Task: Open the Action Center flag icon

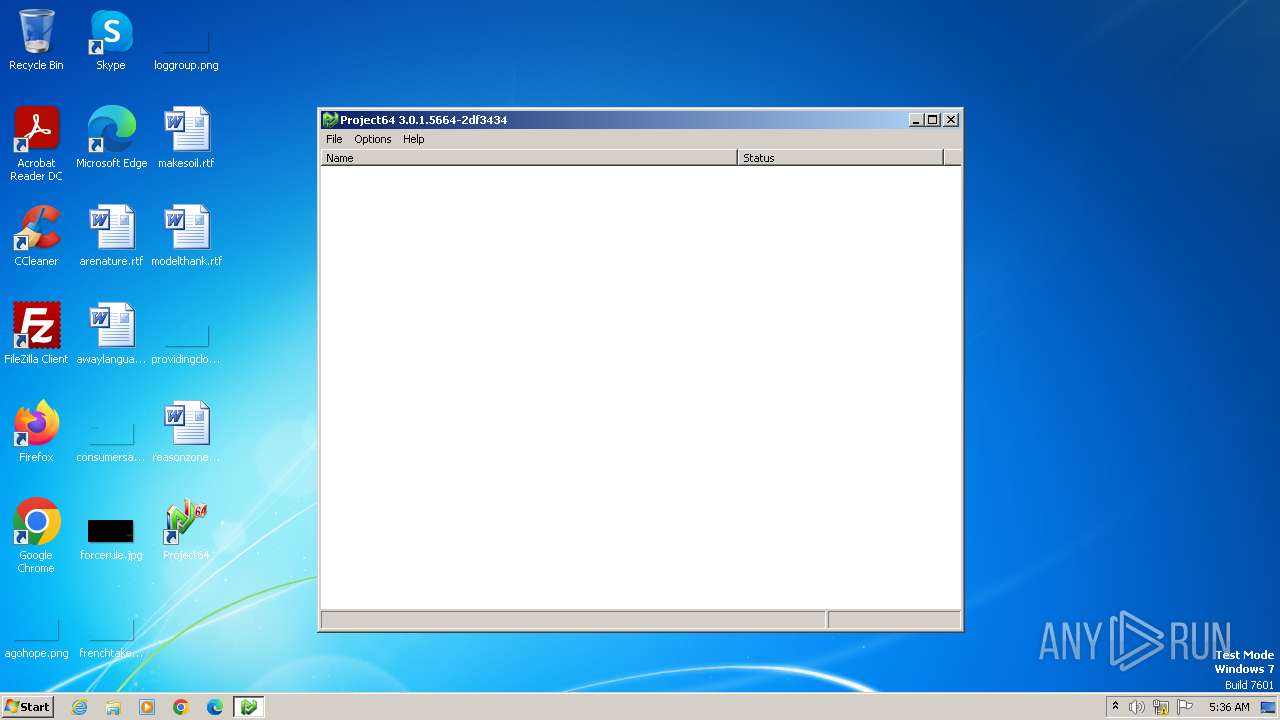Action: [1185, 707]
